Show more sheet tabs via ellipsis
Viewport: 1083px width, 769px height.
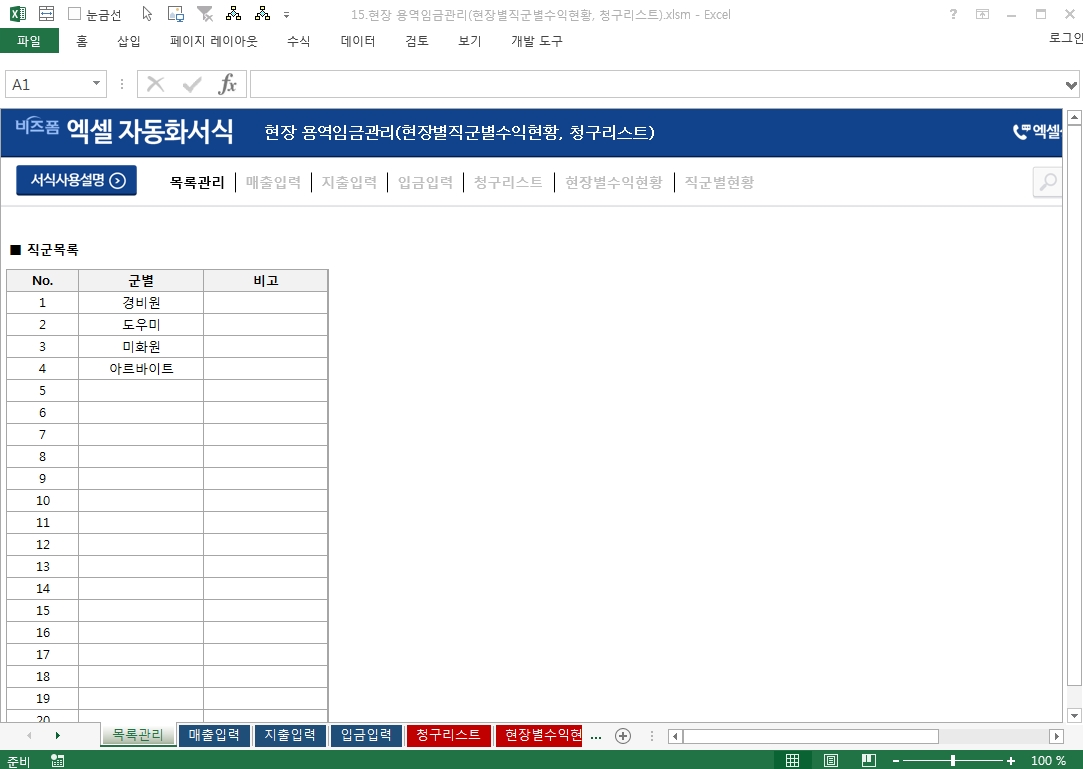coord(596,737)
